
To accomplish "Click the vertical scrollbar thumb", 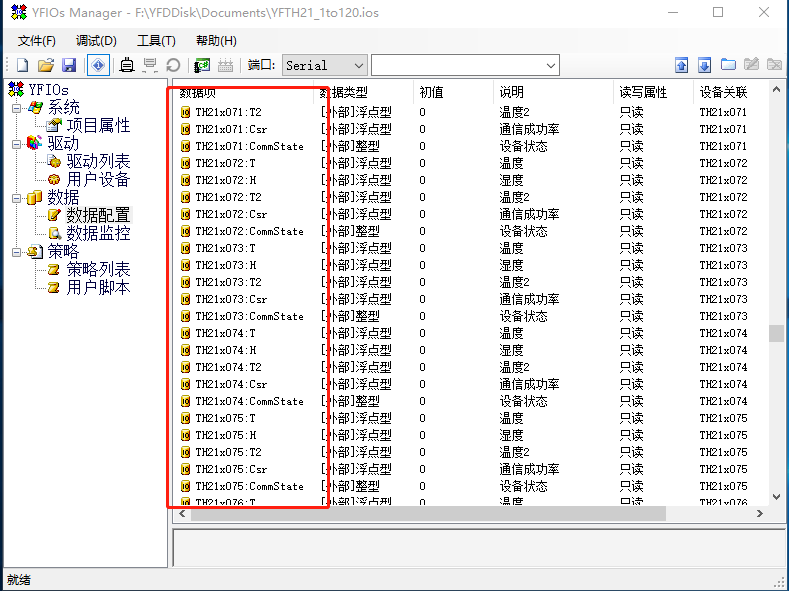I will 776,333.
